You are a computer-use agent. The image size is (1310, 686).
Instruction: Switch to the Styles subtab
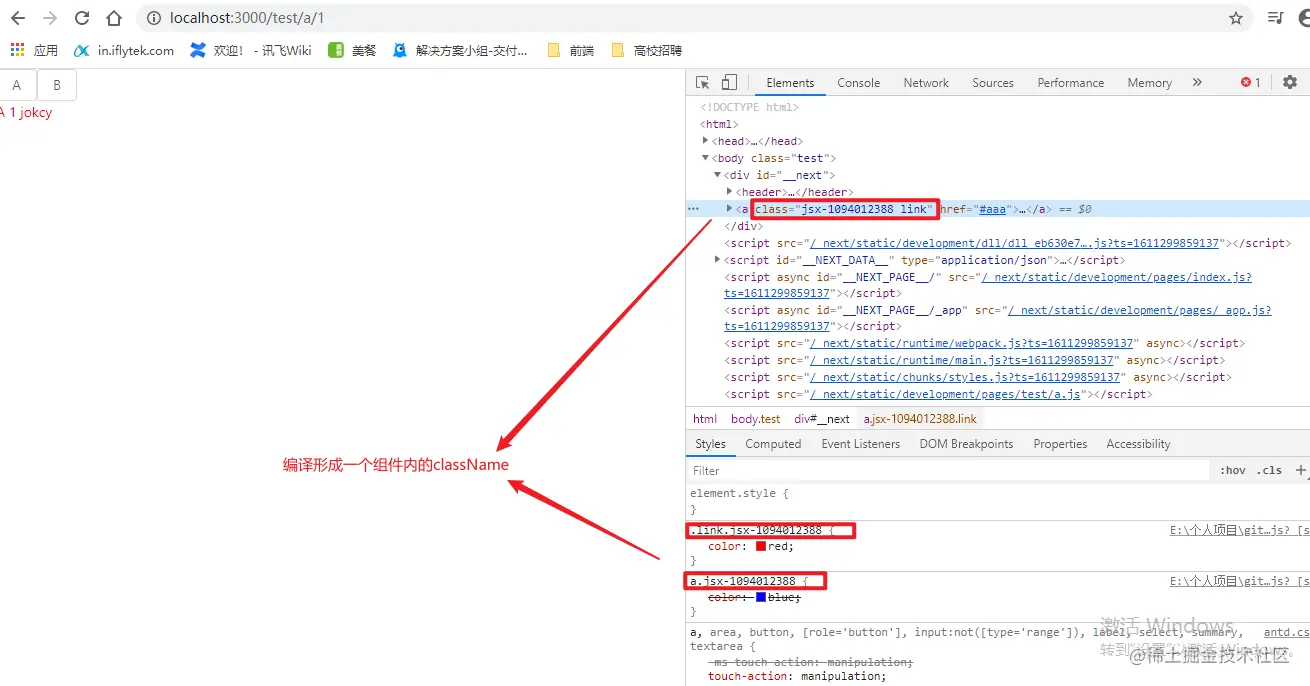tap(710, 444)
